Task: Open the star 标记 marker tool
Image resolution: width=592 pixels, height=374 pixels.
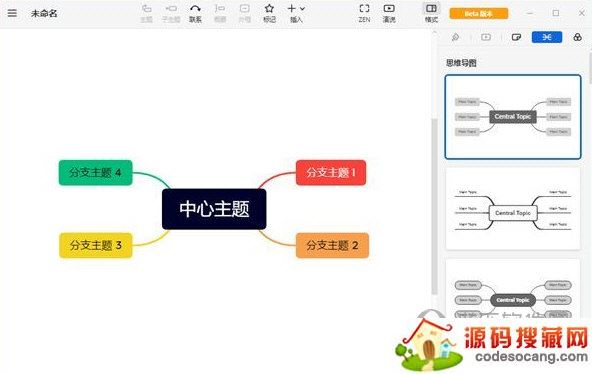Action: [x=269, y=13]
